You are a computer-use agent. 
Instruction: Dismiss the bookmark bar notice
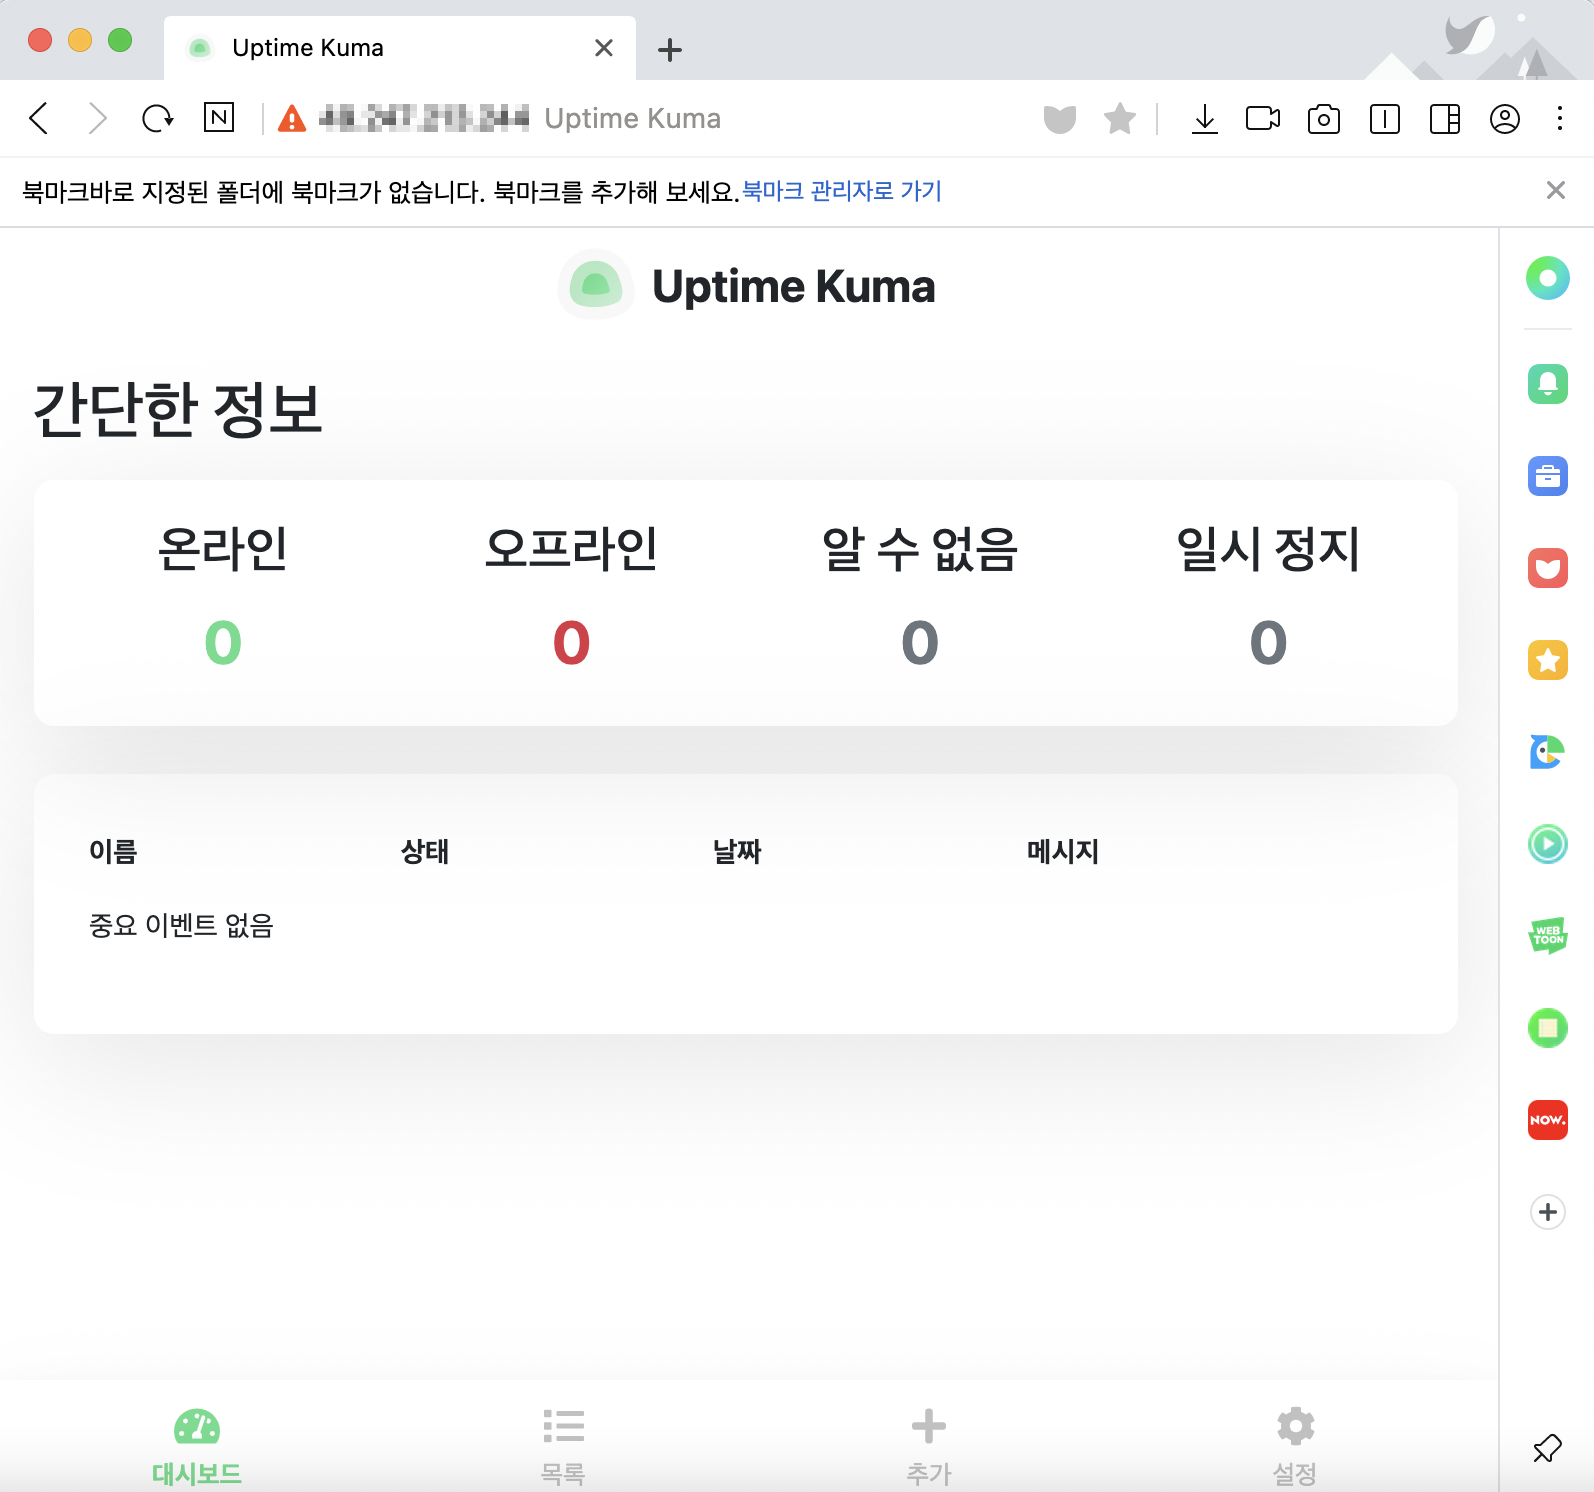click(1556, 190)
